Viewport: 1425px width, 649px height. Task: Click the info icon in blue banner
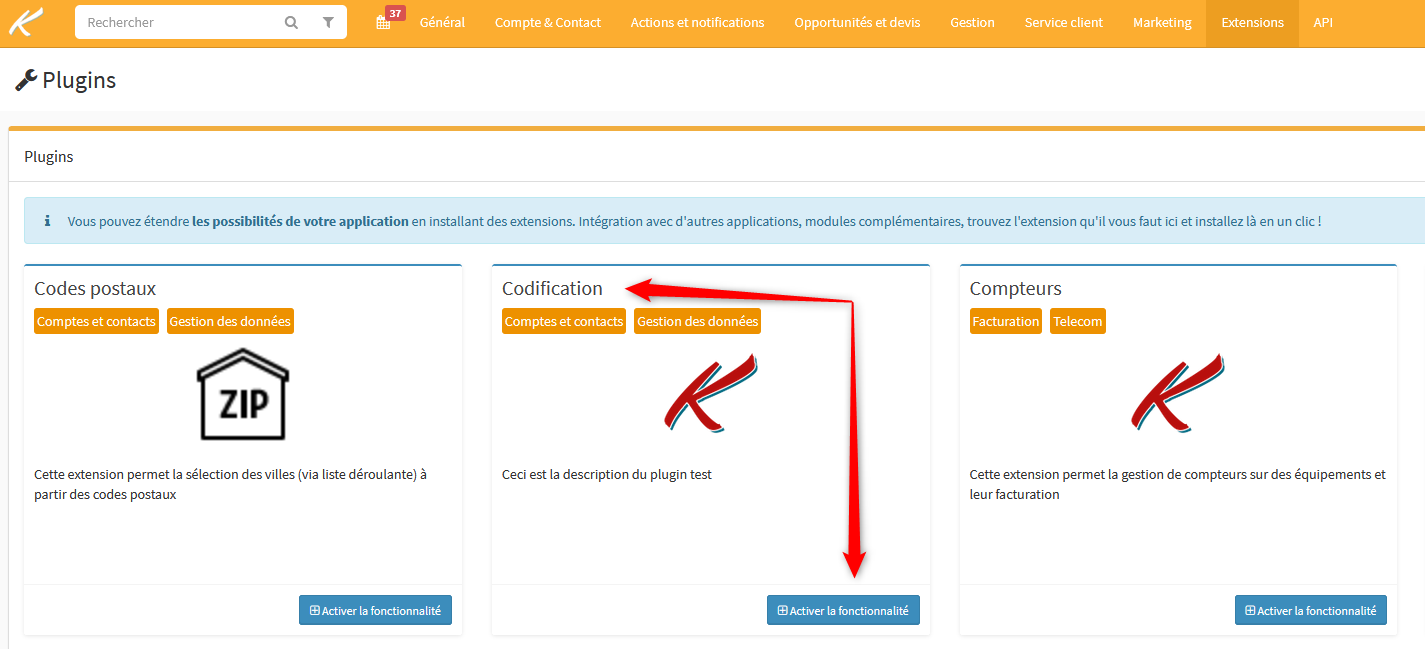pos(47,221)
